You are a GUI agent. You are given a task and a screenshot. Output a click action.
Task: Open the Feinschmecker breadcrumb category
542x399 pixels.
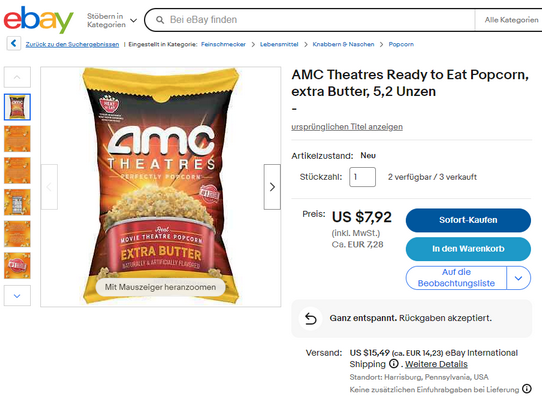pos(223,44)
